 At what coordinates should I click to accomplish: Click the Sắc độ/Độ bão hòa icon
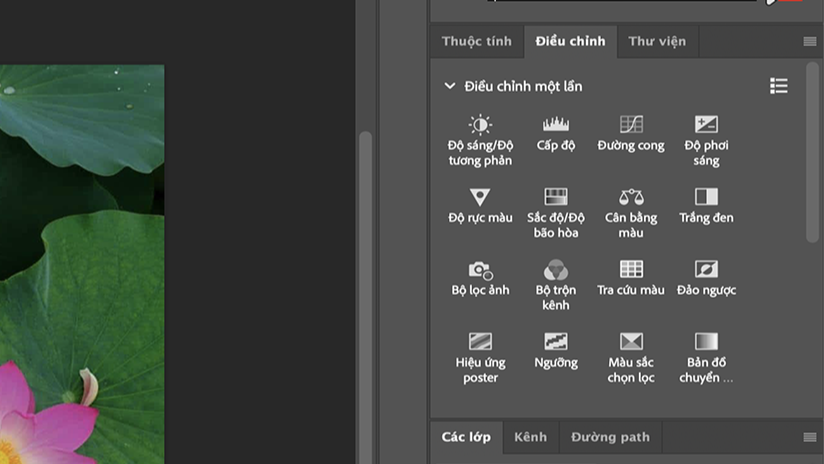pyautogui.click(x=556, y=197)
